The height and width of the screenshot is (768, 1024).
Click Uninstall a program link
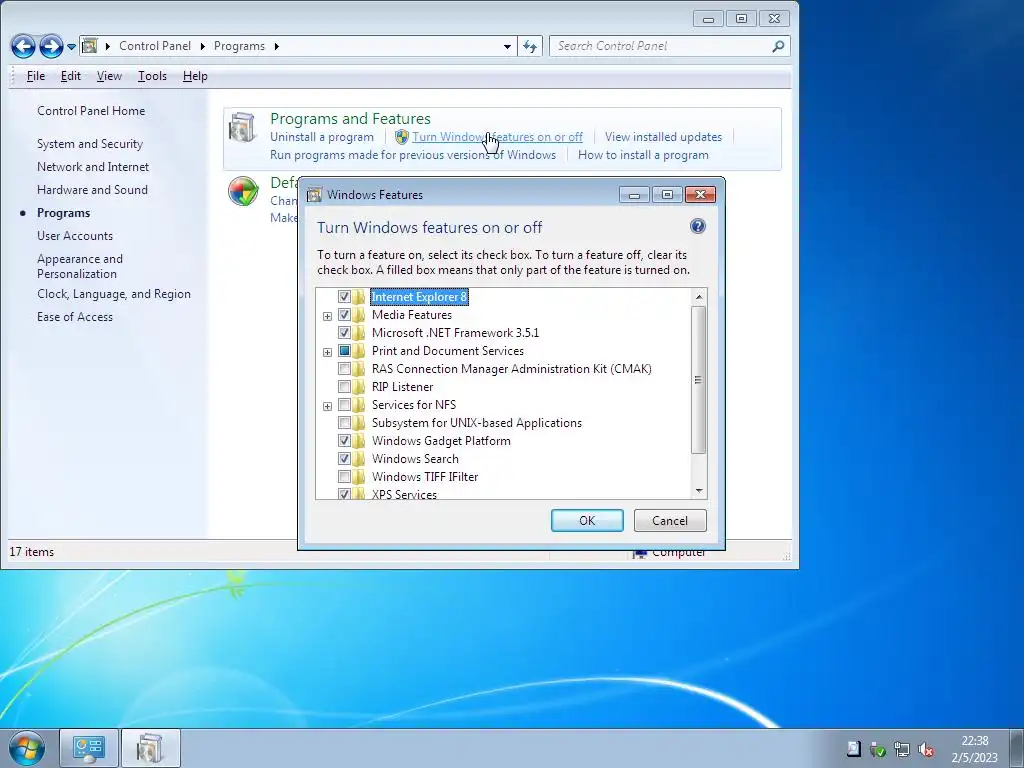322,137
